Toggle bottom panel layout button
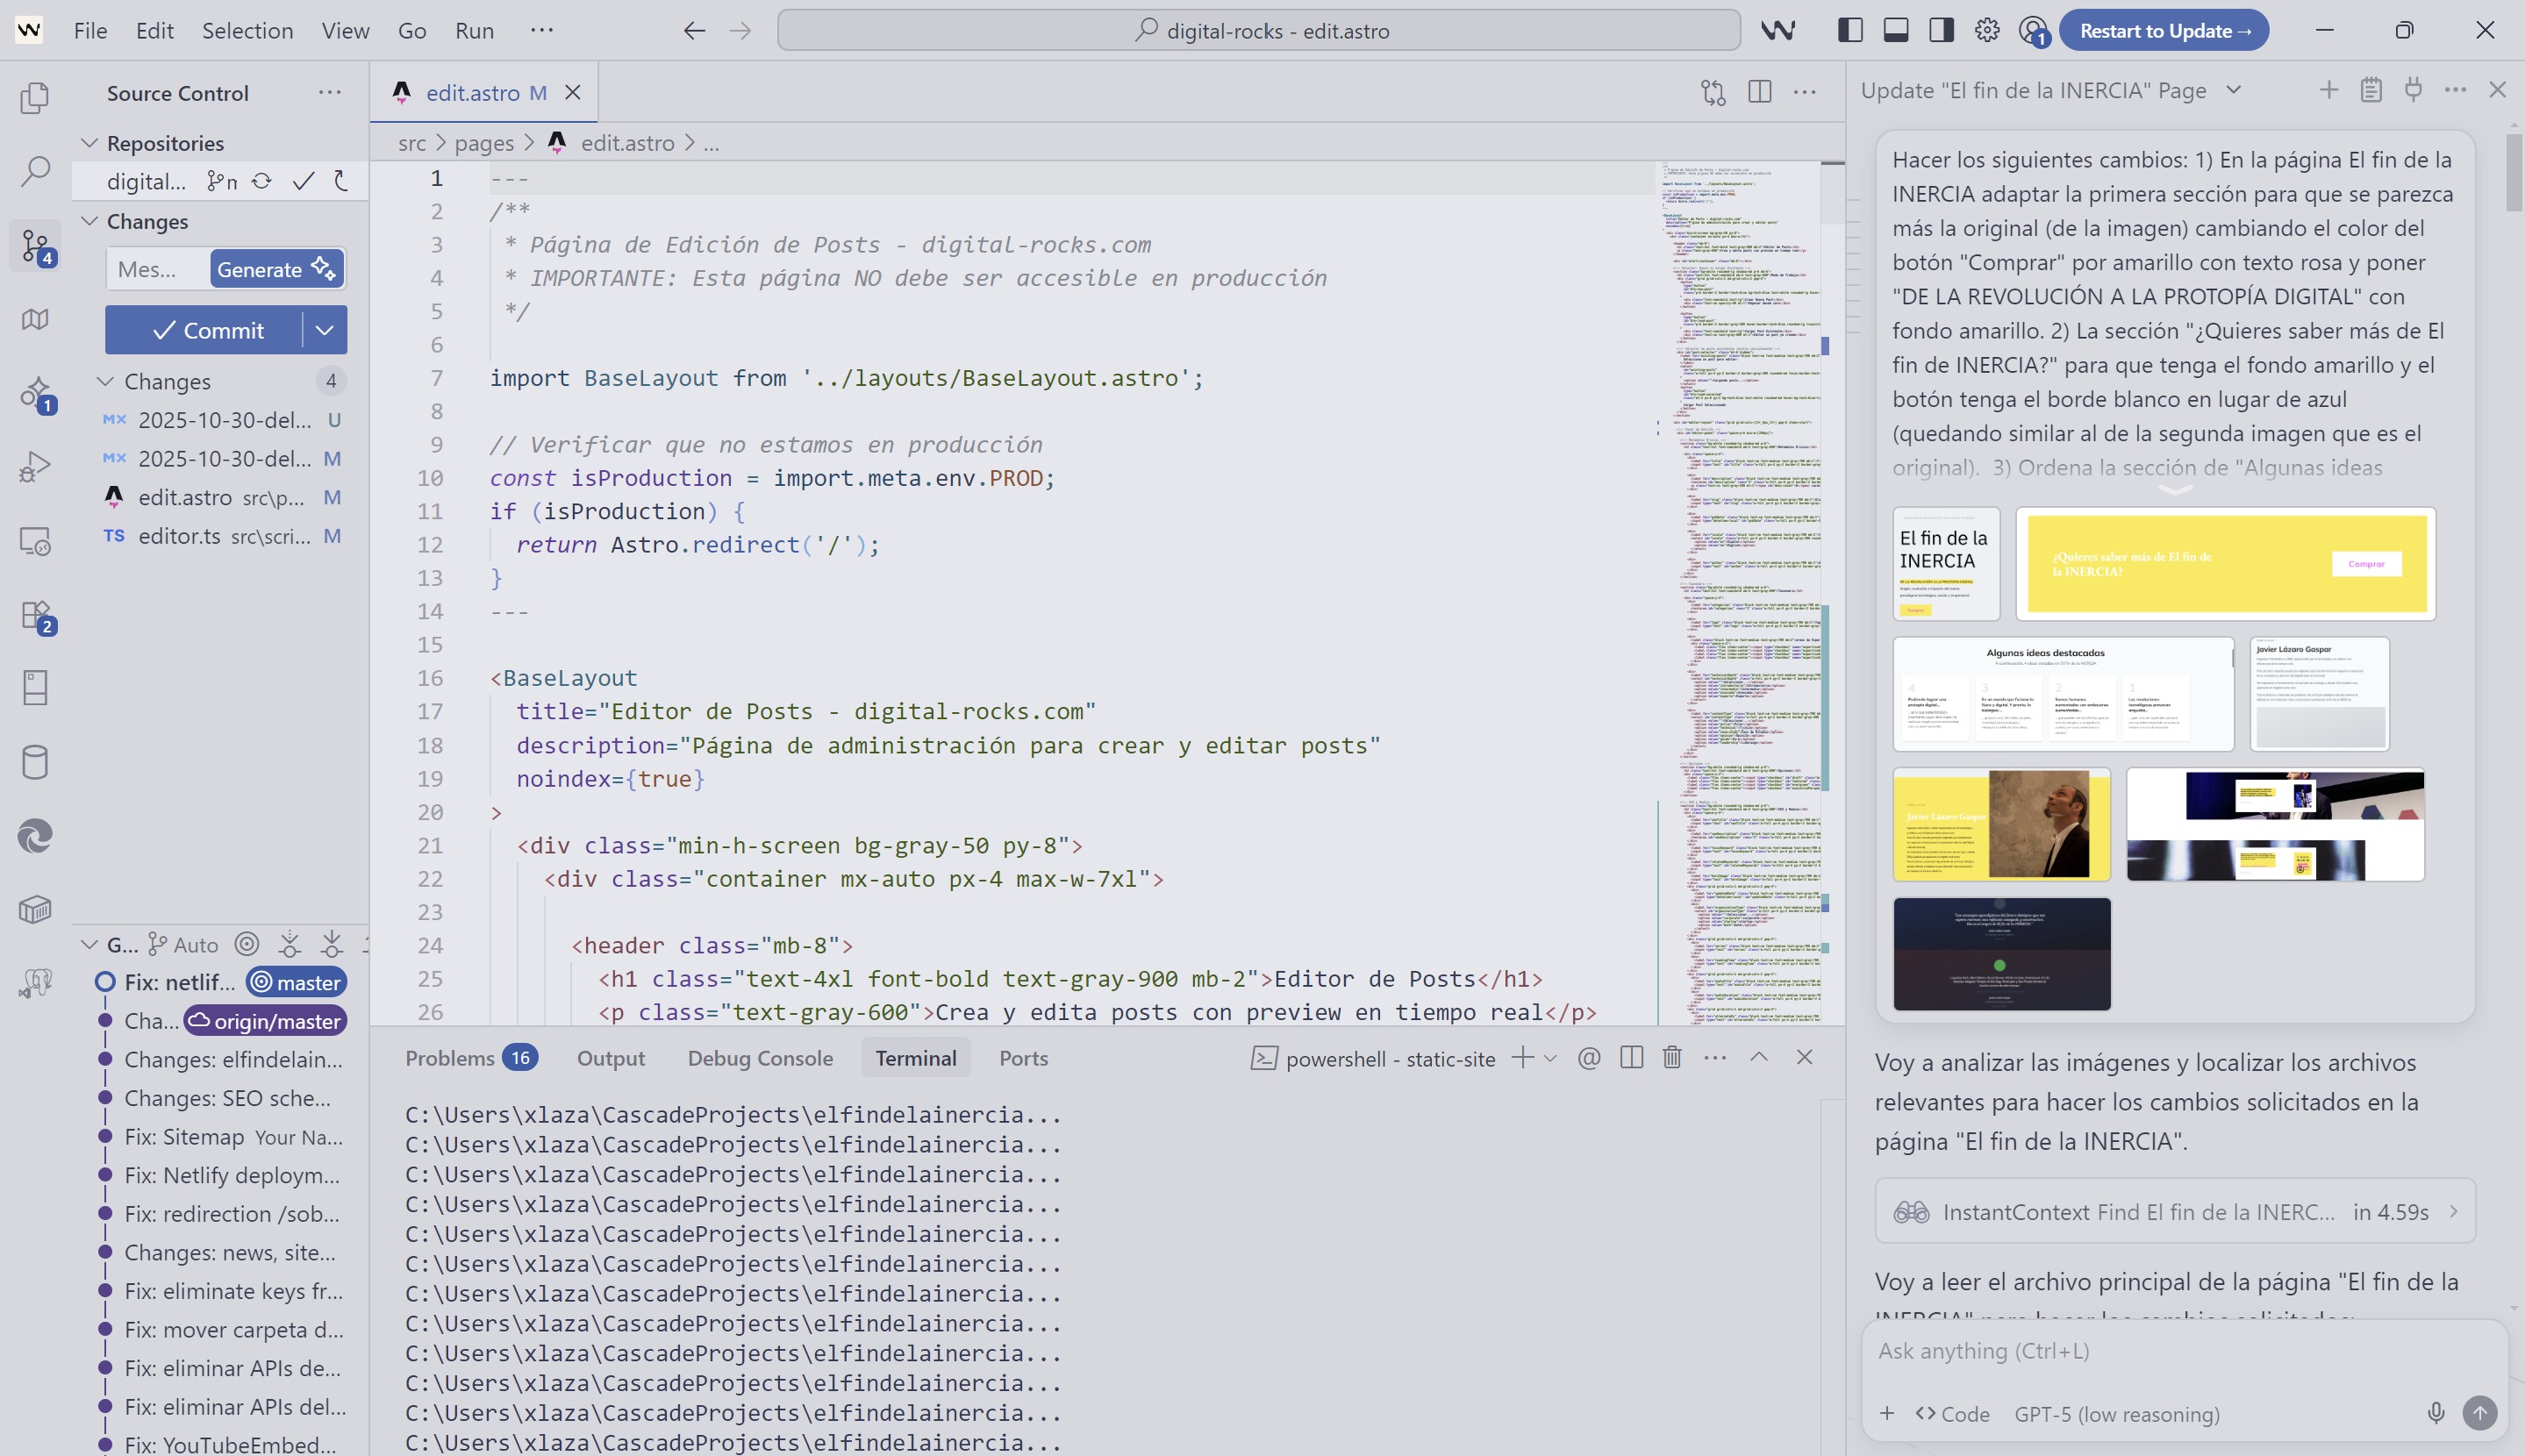Viewport: 2525px width, 1456px height. 1896,30
